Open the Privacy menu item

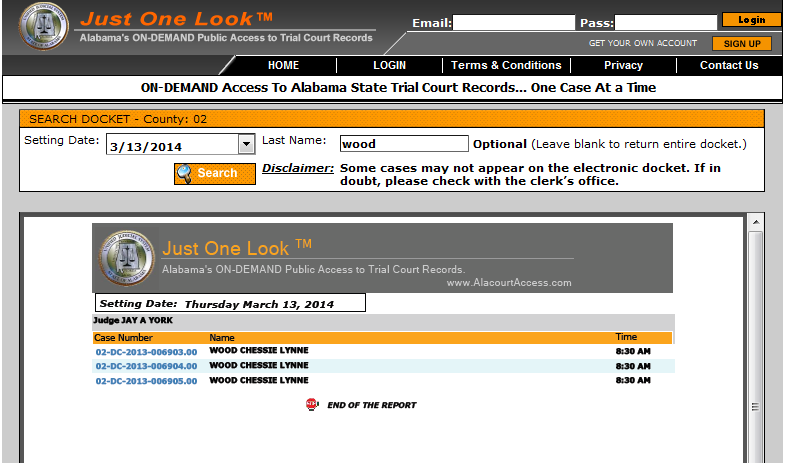tap(623, 65)
